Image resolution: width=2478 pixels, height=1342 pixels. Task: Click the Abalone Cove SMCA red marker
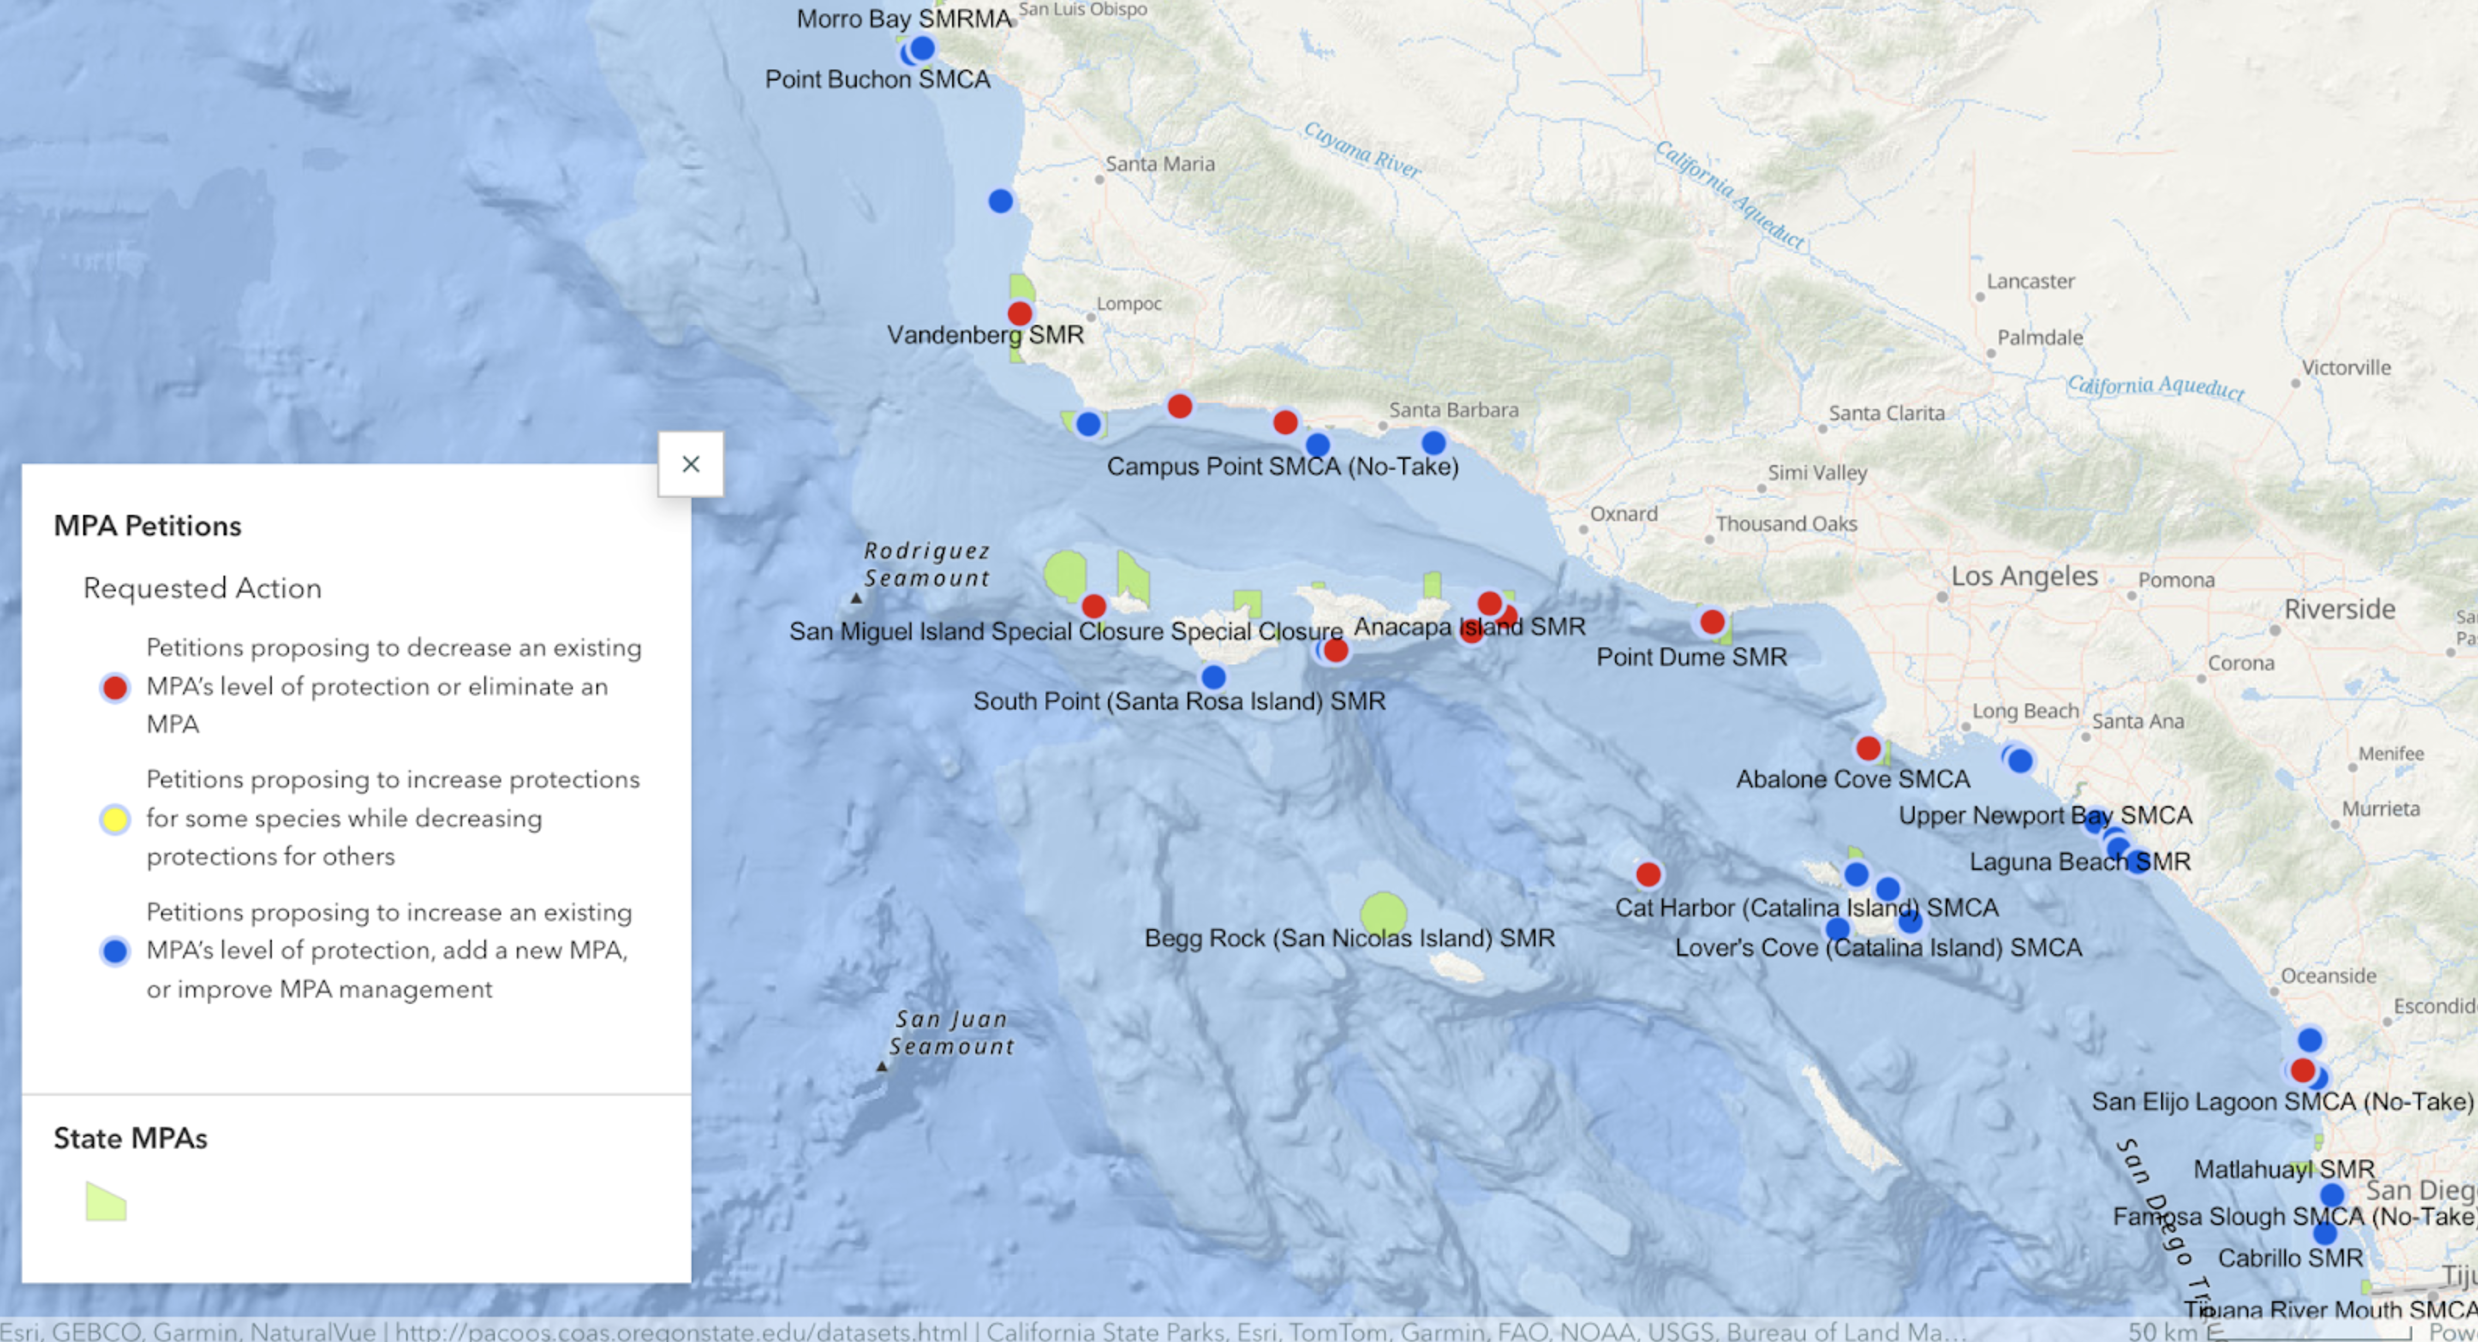click(x=1866, y=746)
